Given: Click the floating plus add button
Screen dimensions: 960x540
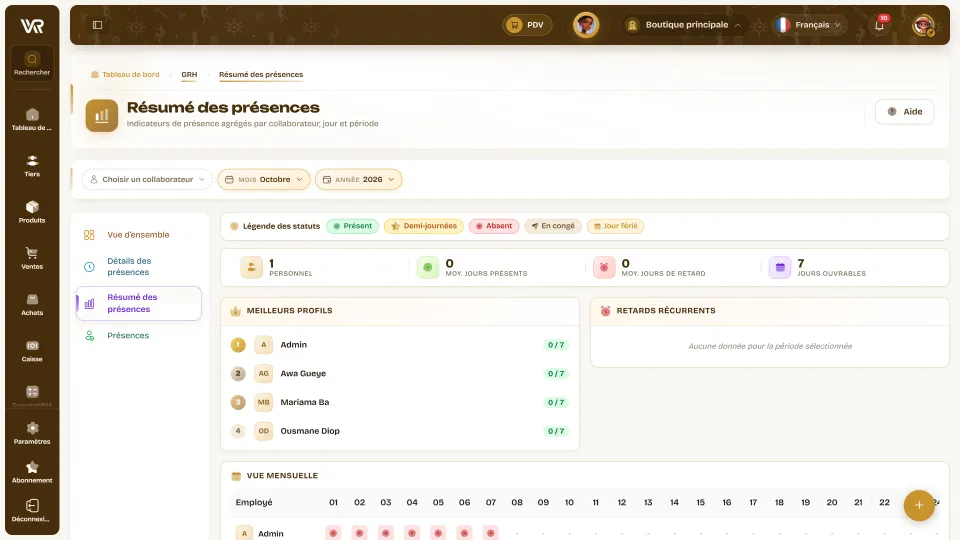Looking at the screenshot, I should pos(919,505).
